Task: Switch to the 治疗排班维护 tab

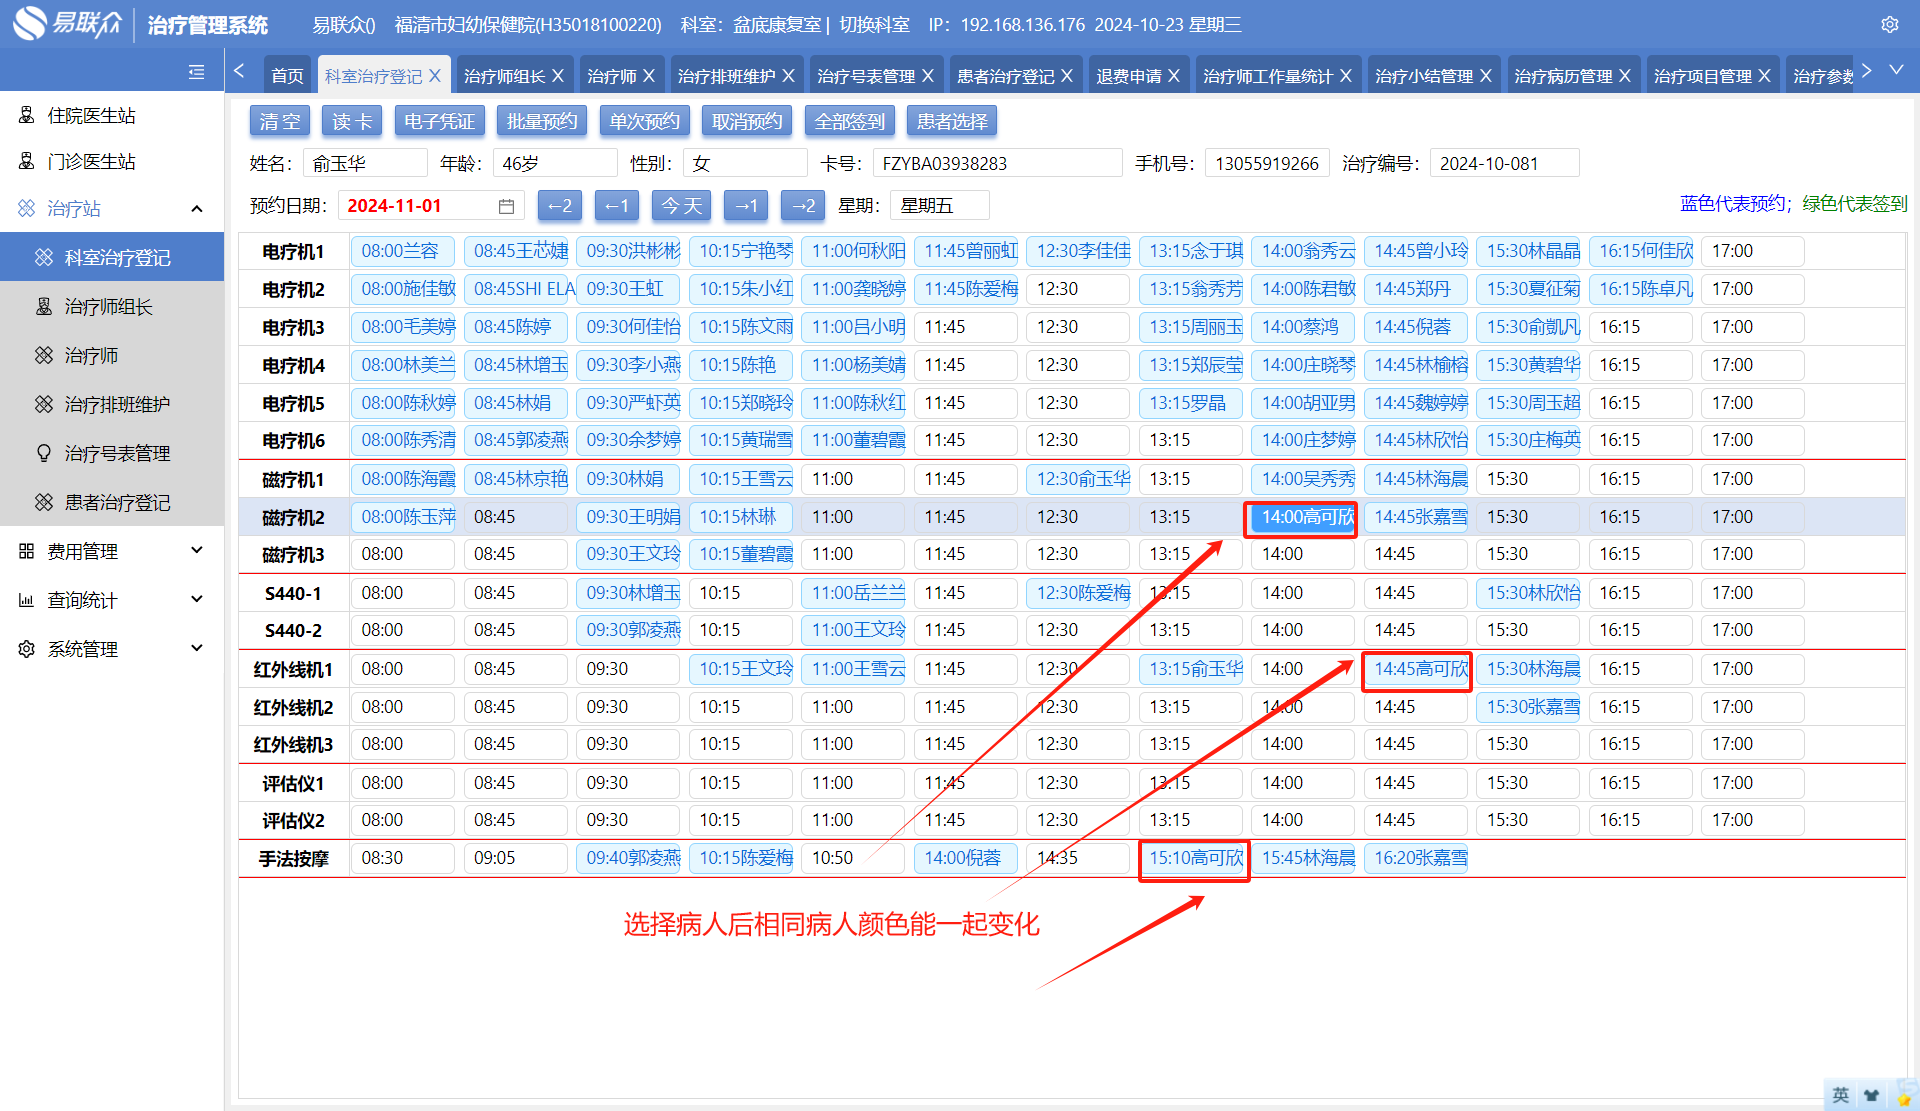Action: [726, 76]
